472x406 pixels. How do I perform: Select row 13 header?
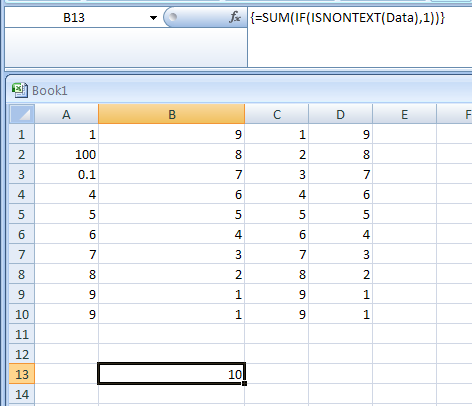22,374
